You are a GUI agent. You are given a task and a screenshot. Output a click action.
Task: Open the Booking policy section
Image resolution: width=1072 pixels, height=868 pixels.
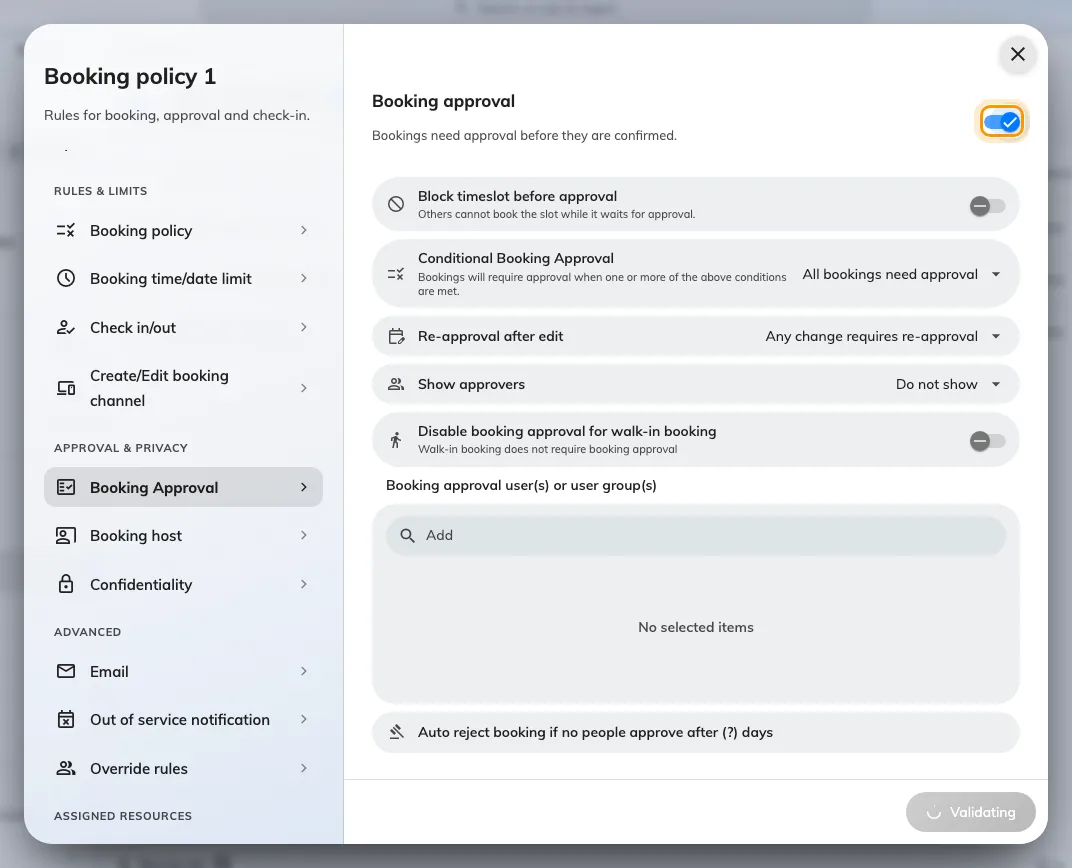[183, 230]
